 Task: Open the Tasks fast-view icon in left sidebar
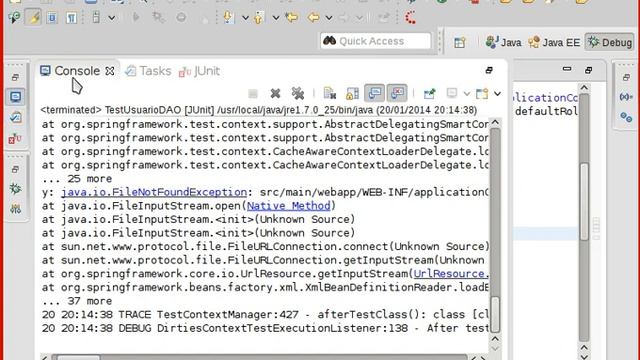pos(16,118)
